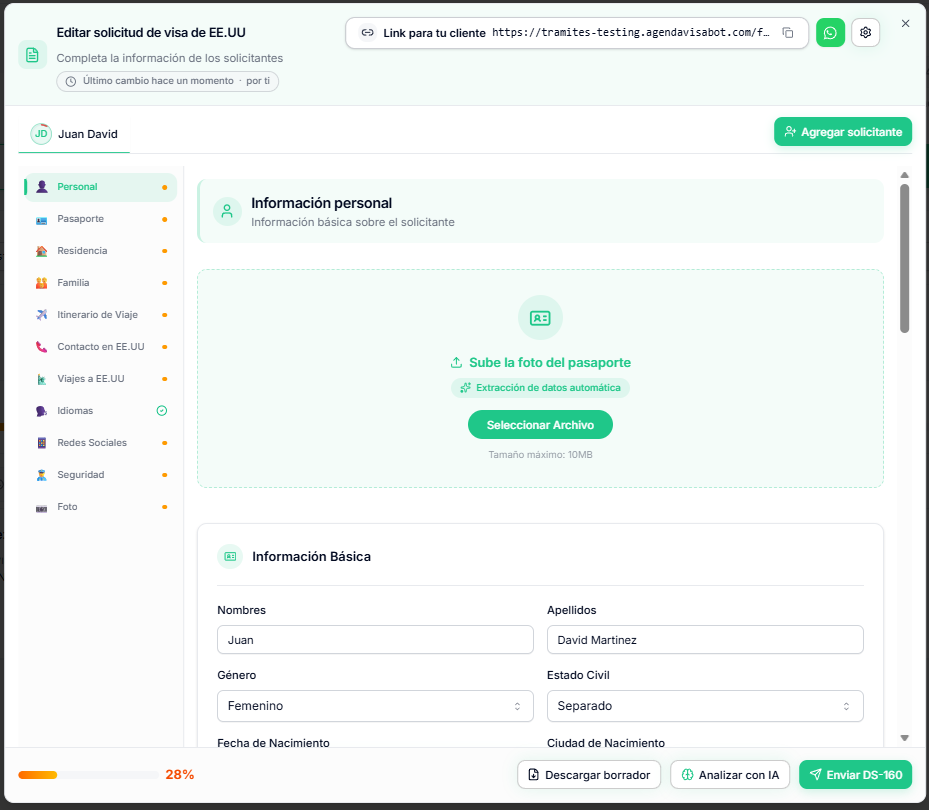The width and height of the screenshot is (929, 810).
Task: Click the Último cambio history badge
Action: coord(168,81)
